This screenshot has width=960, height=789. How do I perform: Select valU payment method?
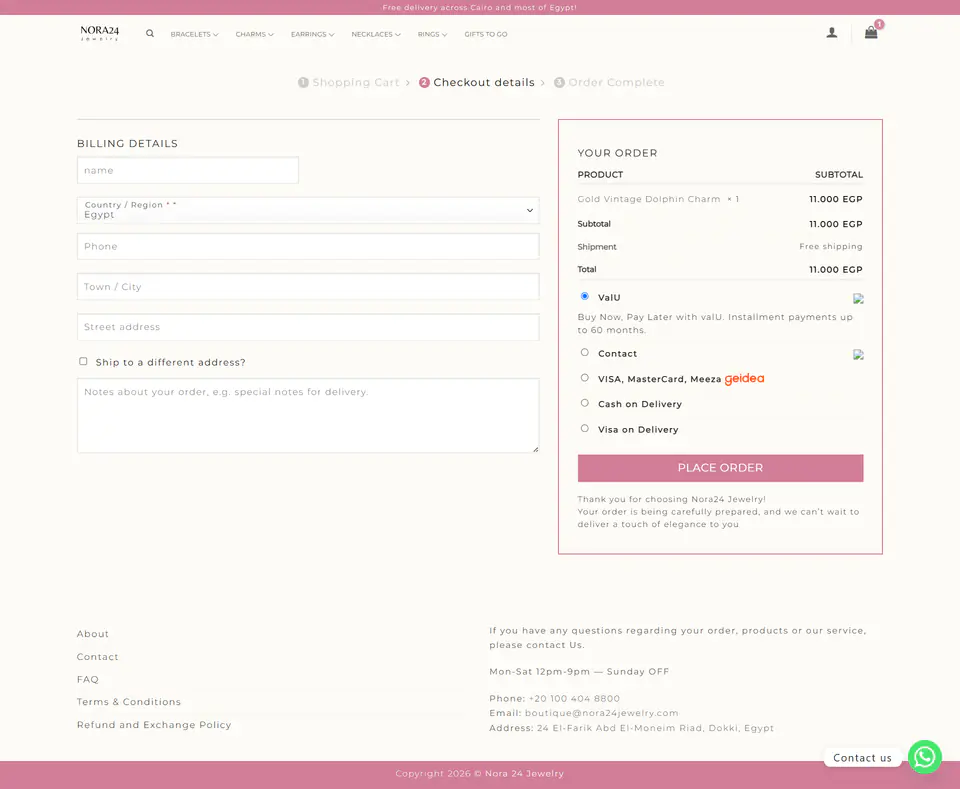tap(585, 296)
